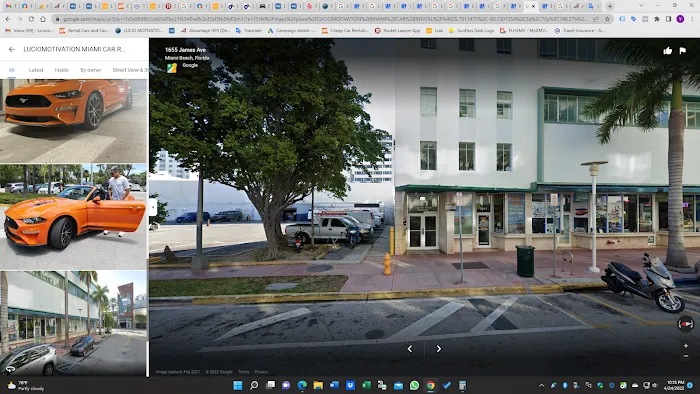
Task: Open Excel from the taskbar
Action: (367, 385)
